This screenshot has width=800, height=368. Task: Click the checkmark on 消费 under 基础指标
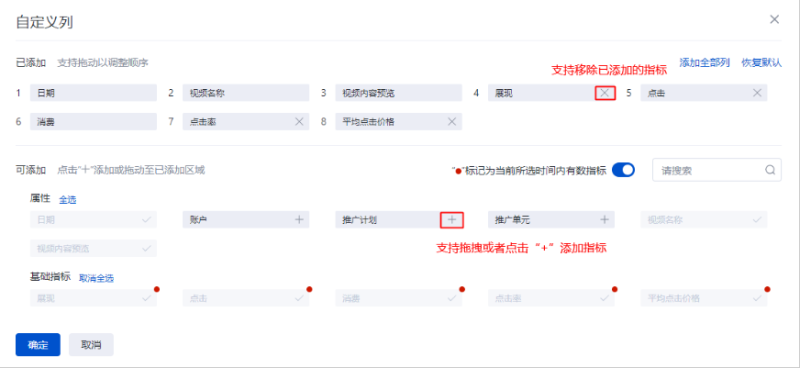tap(452, 298)
